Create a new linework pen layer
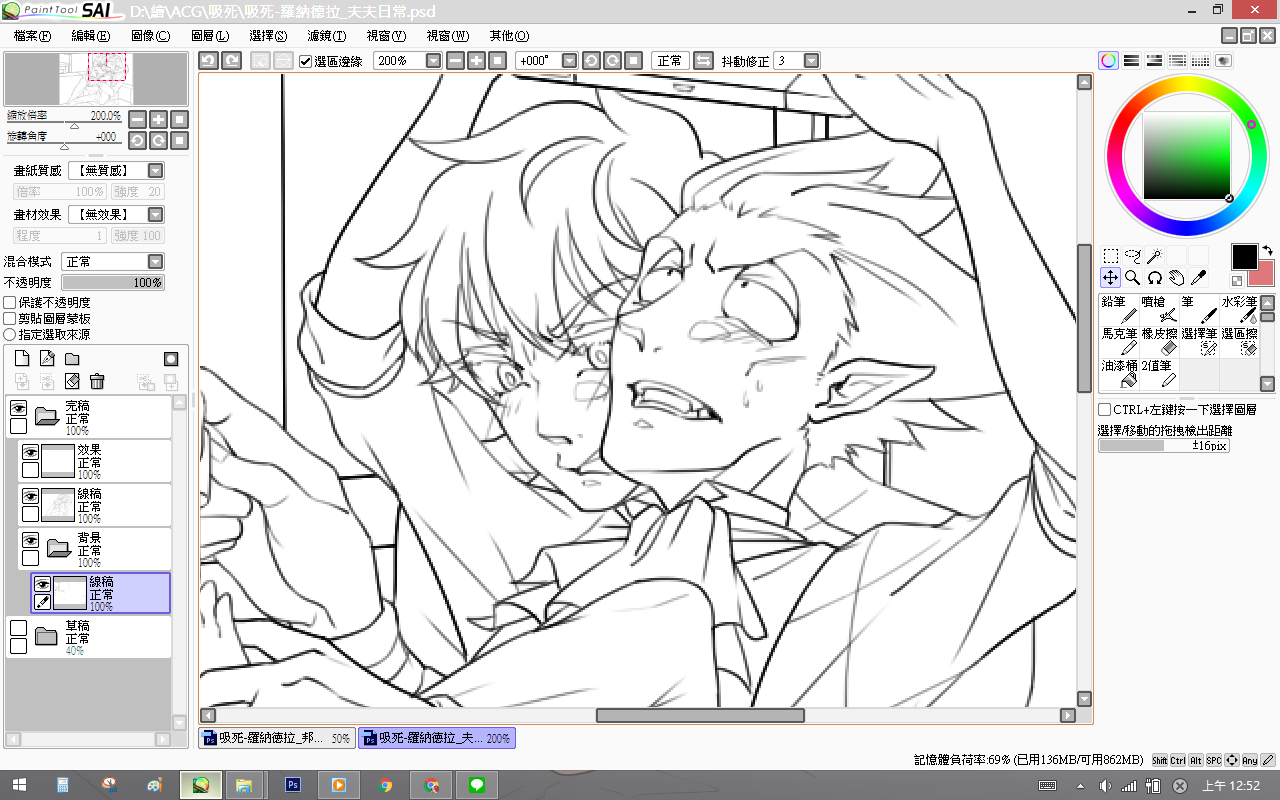This screenshot has width=1280, height=800. pyautogui.click(x=47, y=358)
